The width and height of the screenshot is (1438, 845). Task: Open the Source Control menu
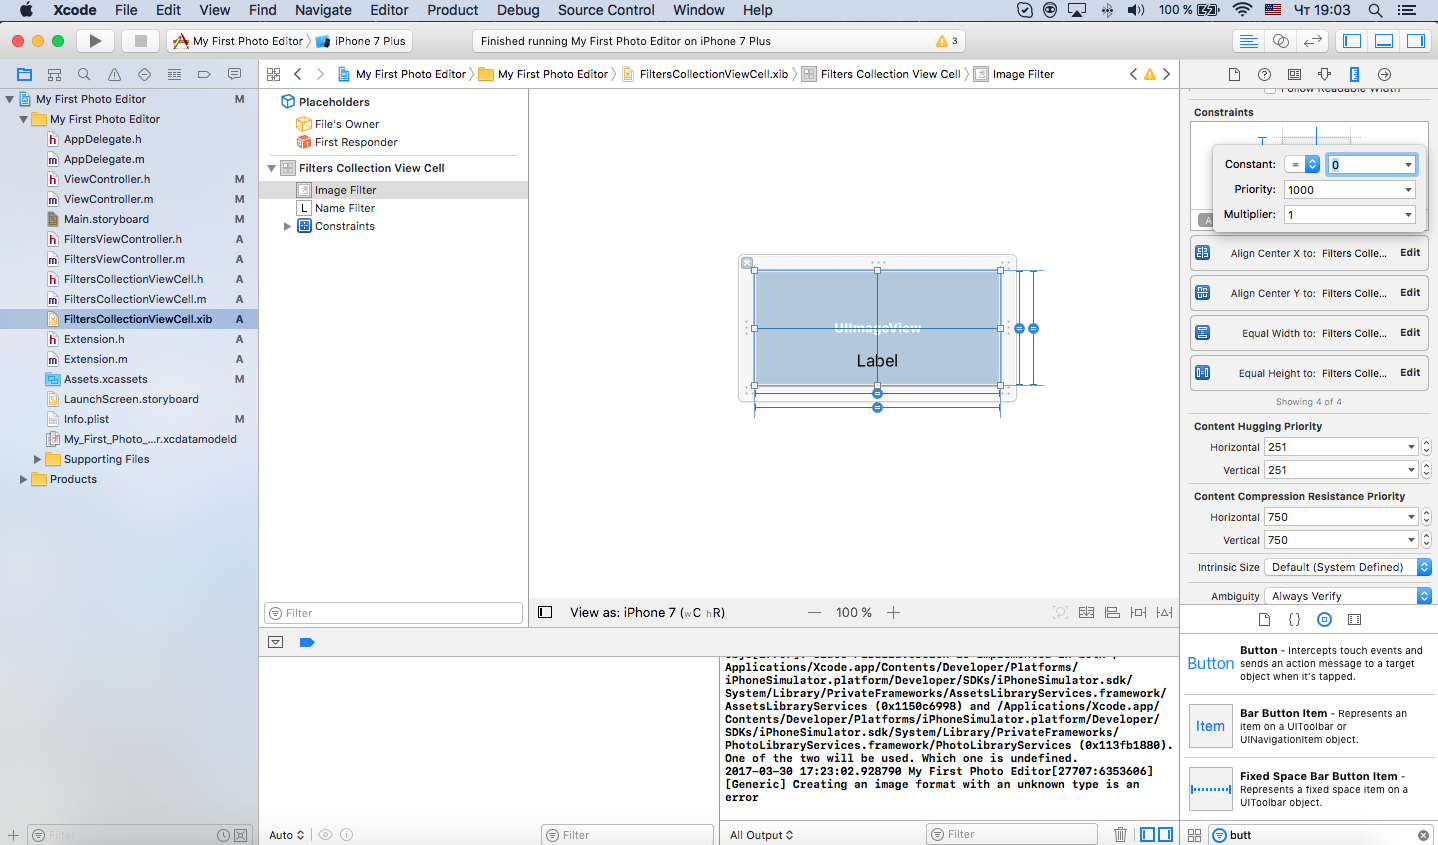pyautogui.click(x=606, y=10)
